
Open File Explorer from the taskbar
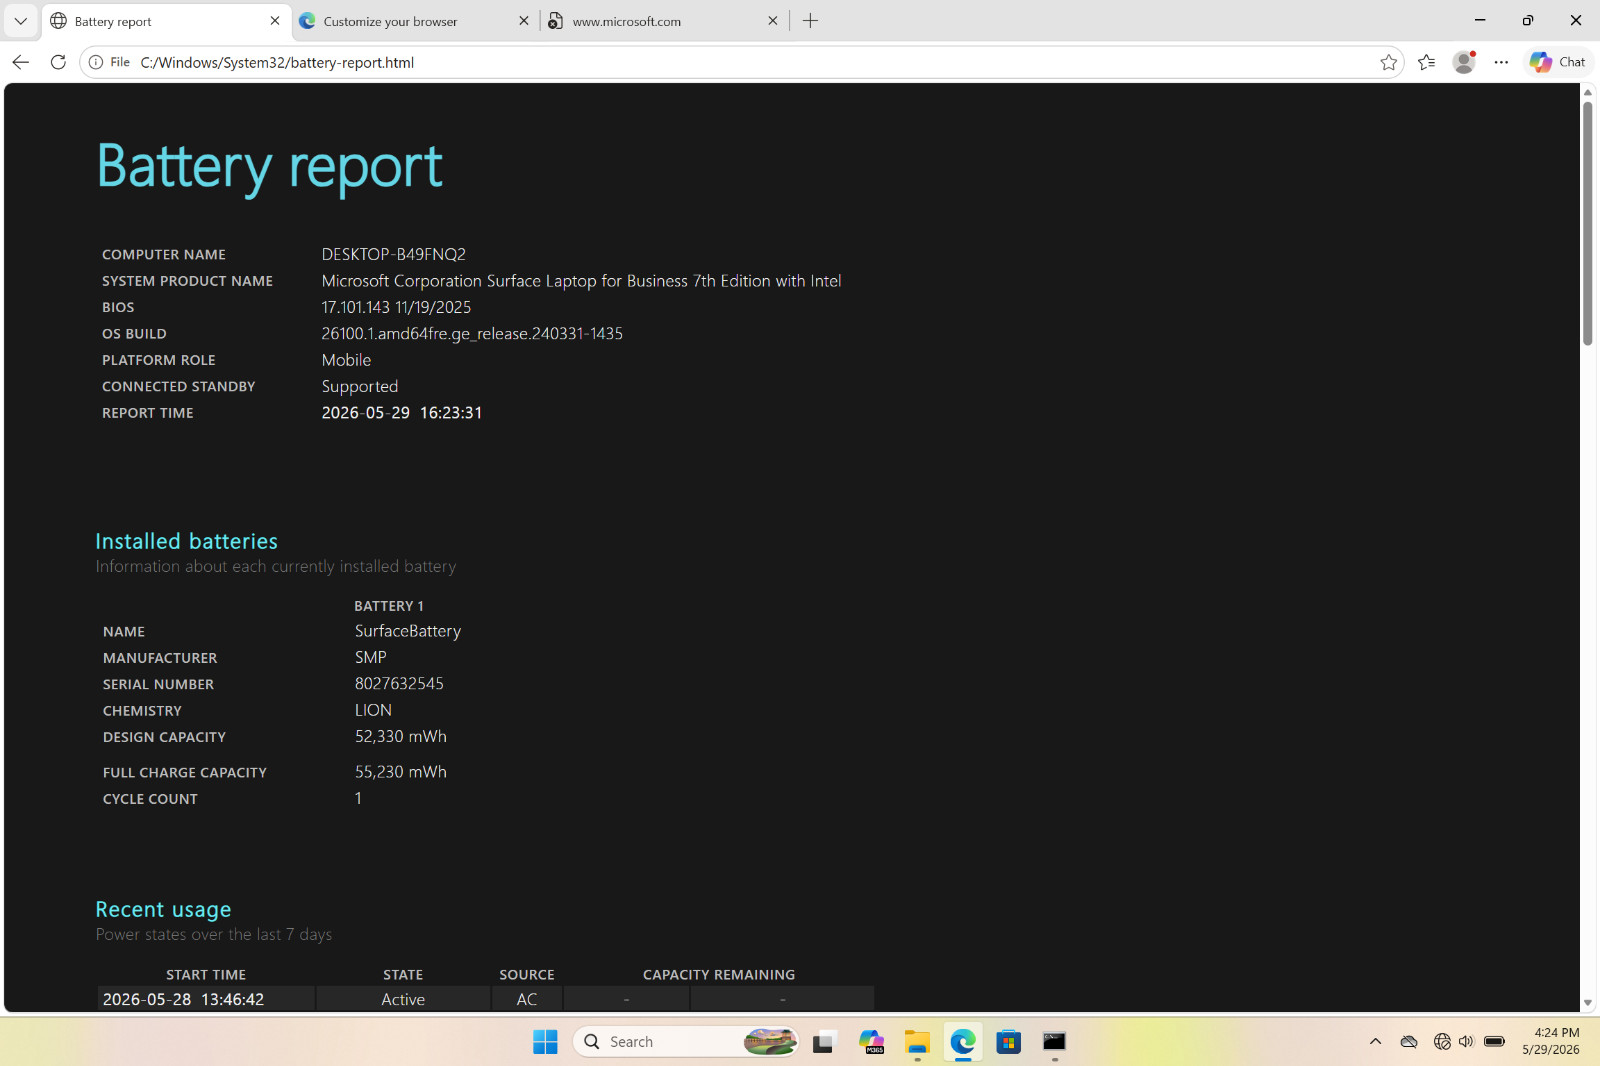click(x=917, y=1042)
